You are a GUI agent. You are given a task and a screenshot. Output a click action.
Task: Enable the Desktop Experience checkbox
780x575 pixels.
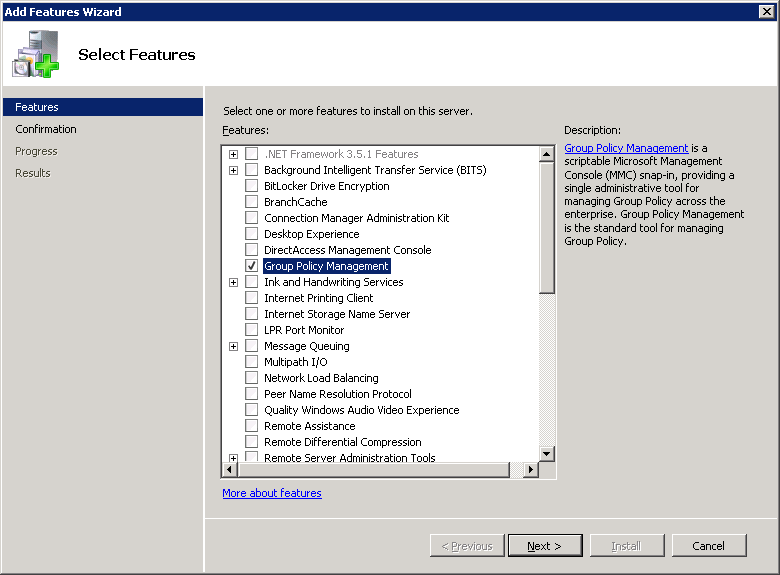point(252,233)
